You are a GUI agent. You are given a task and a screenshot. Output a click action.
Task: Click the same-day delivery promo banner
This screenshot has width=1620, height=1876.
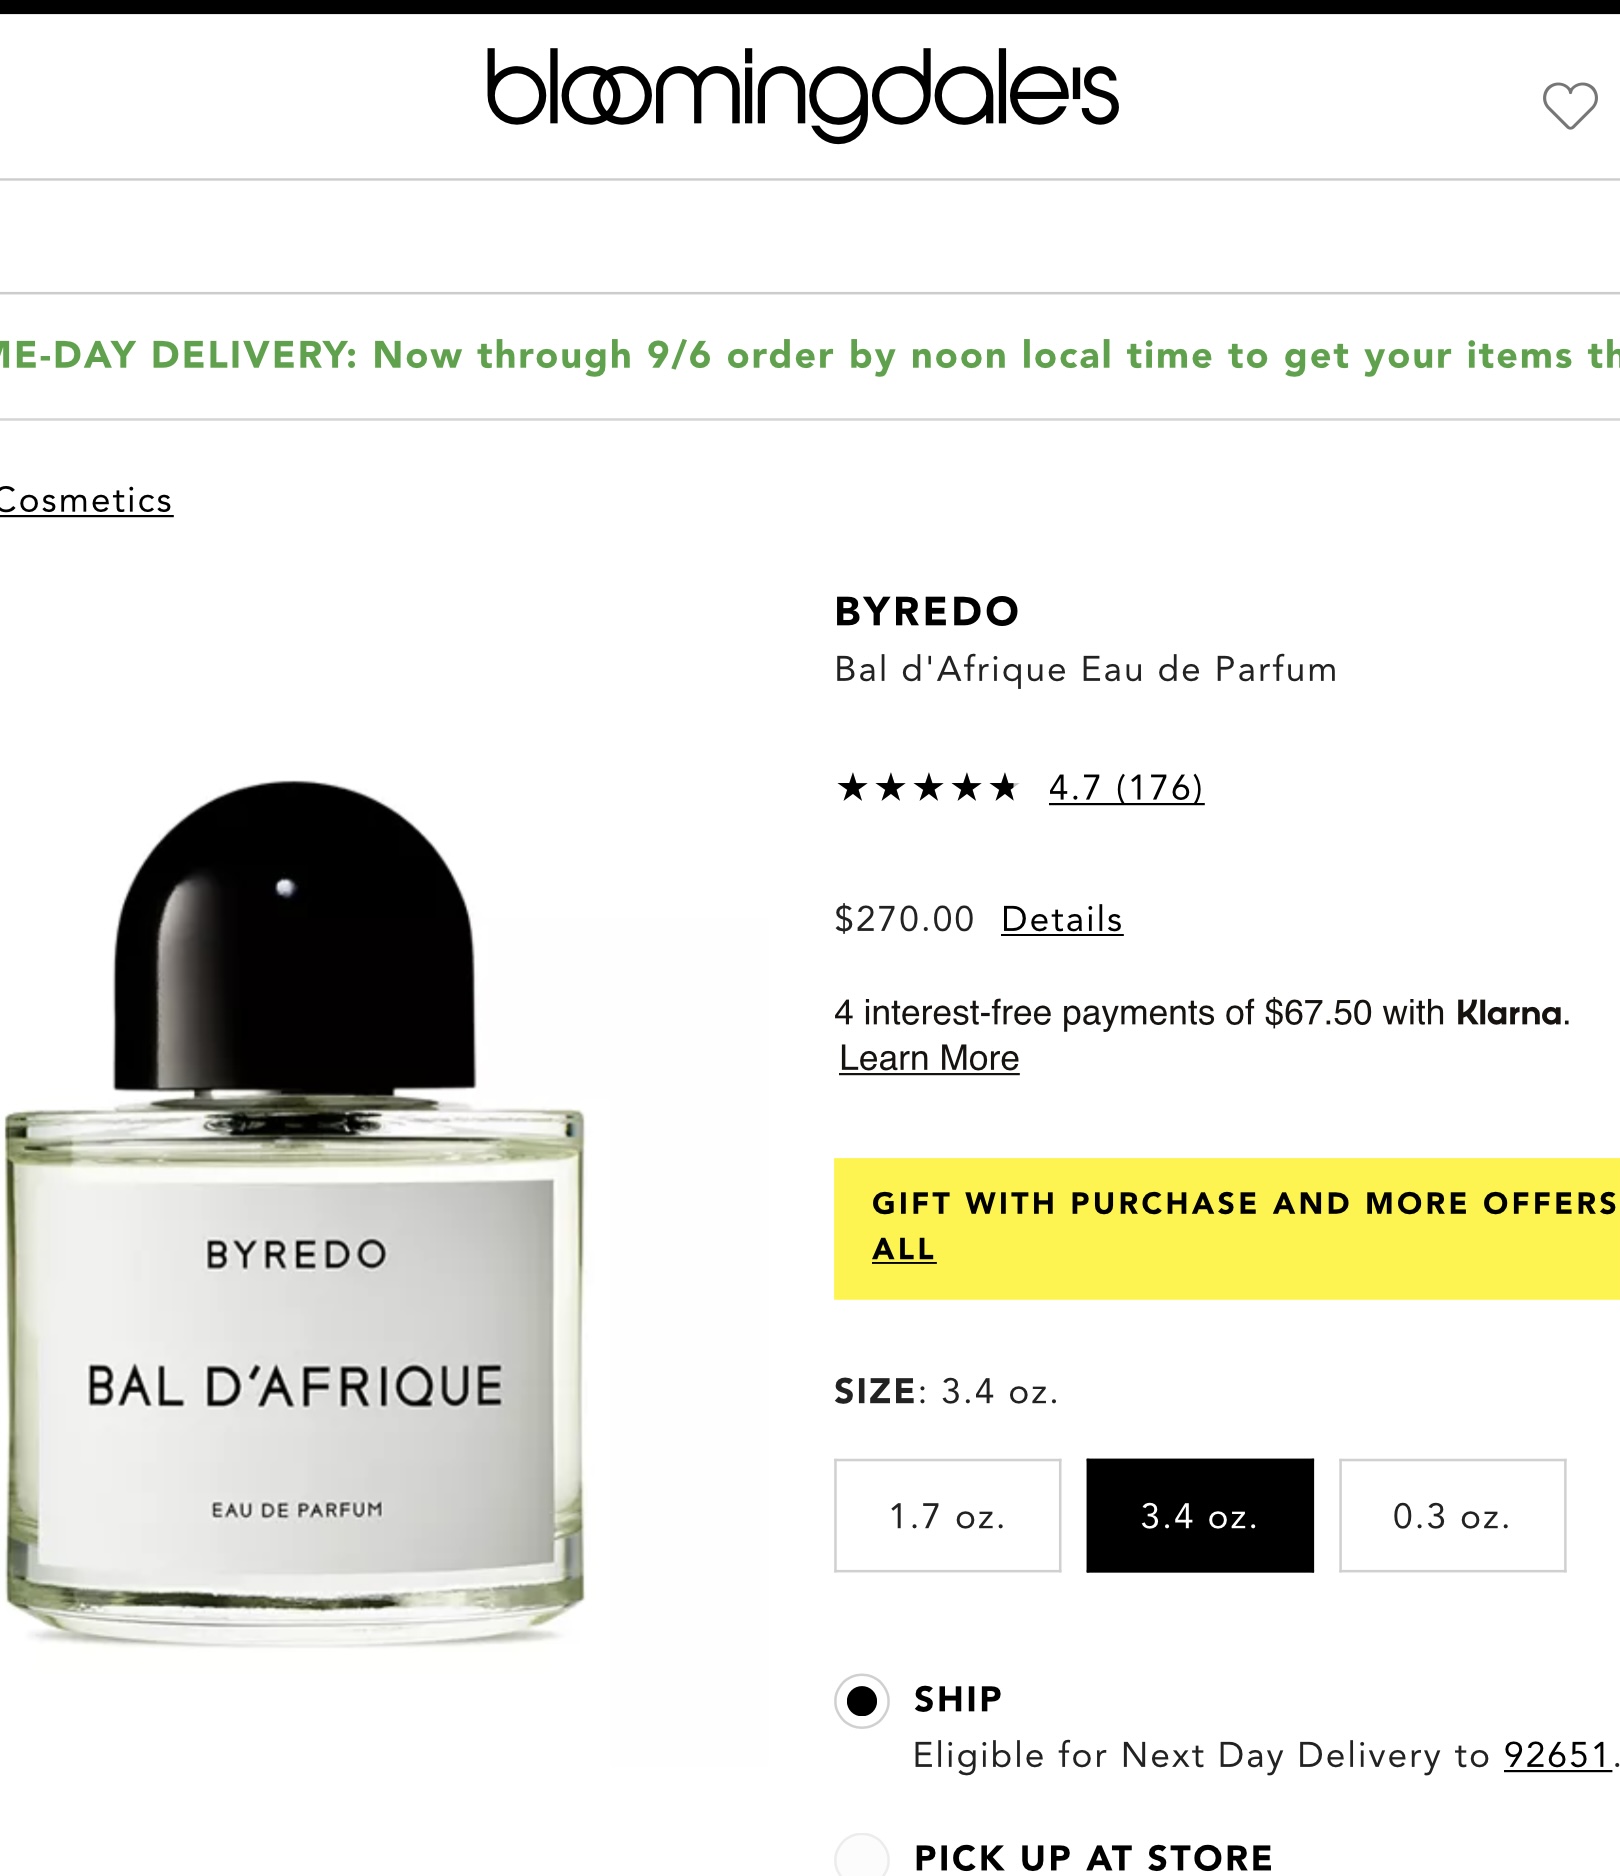click(810, 355)
